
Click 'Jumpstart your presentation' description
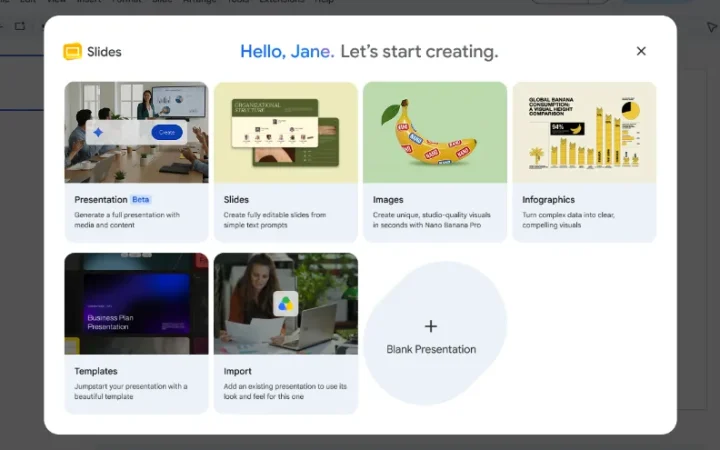tap(131, 391)
